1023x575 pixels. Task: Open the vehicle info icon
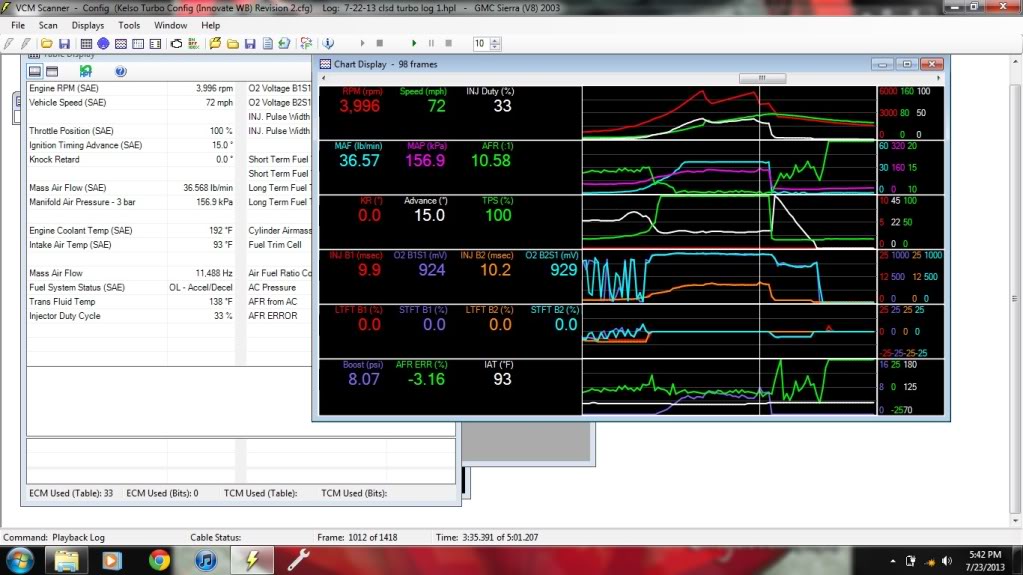click(328, 44)
